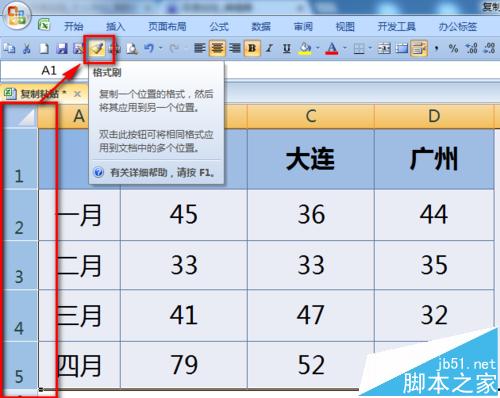Click the Merge and Center icon
The height and width of the screenshot is (398, 500).
point(384,49)
